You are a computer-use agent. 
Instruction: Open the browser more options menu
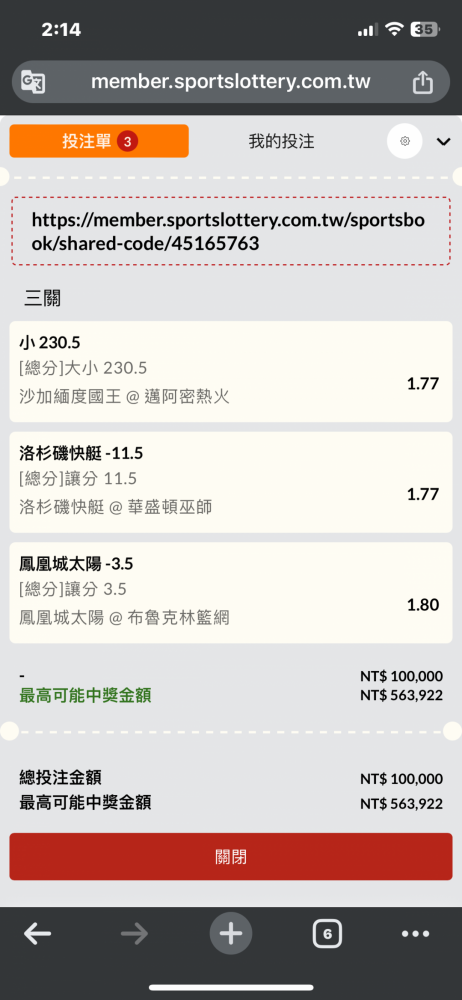pos(415,934)
